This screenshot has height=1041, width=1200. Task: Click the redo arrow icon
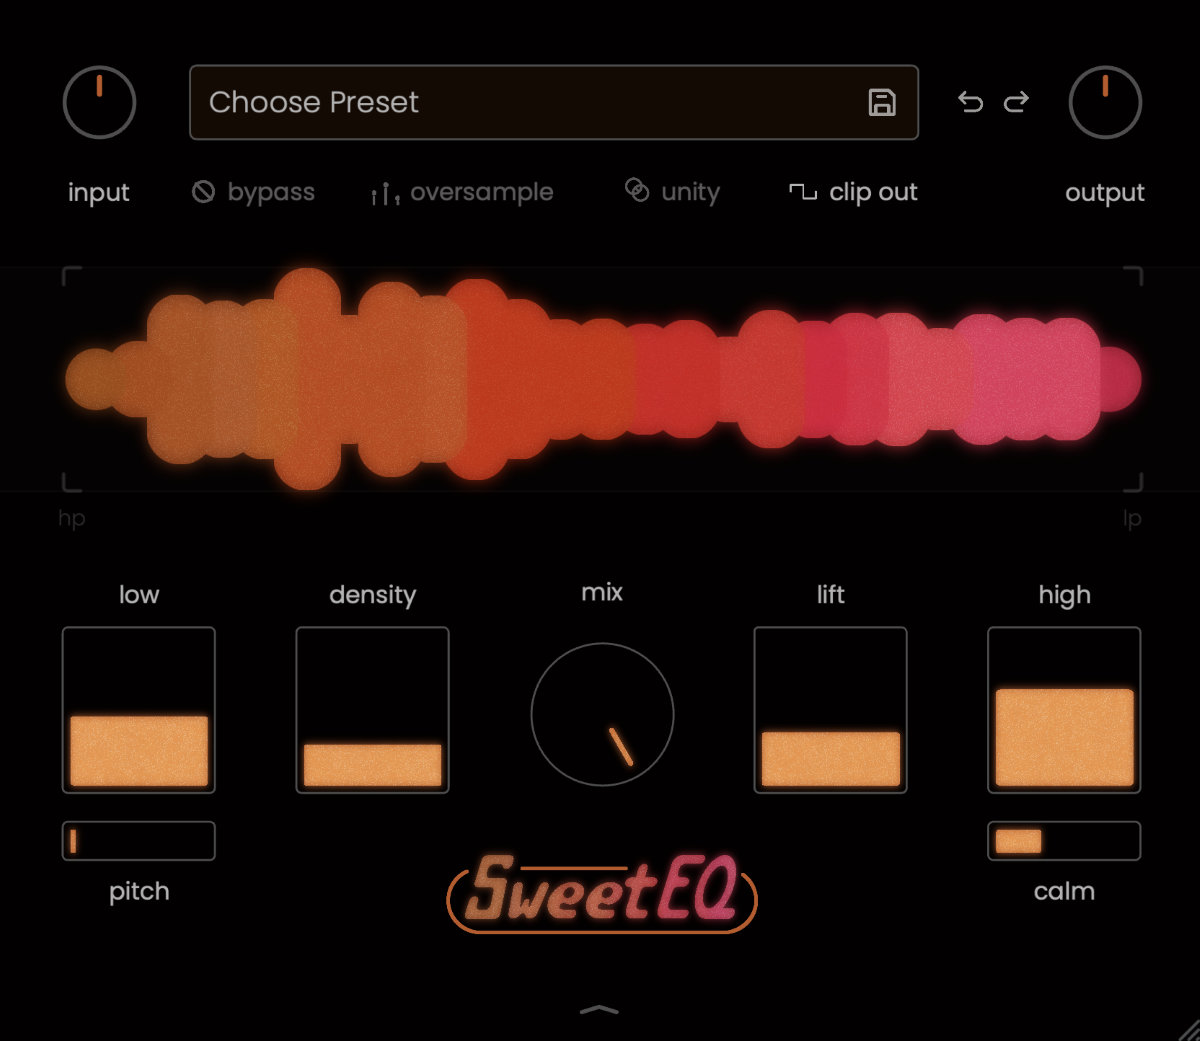[1016, 102]
